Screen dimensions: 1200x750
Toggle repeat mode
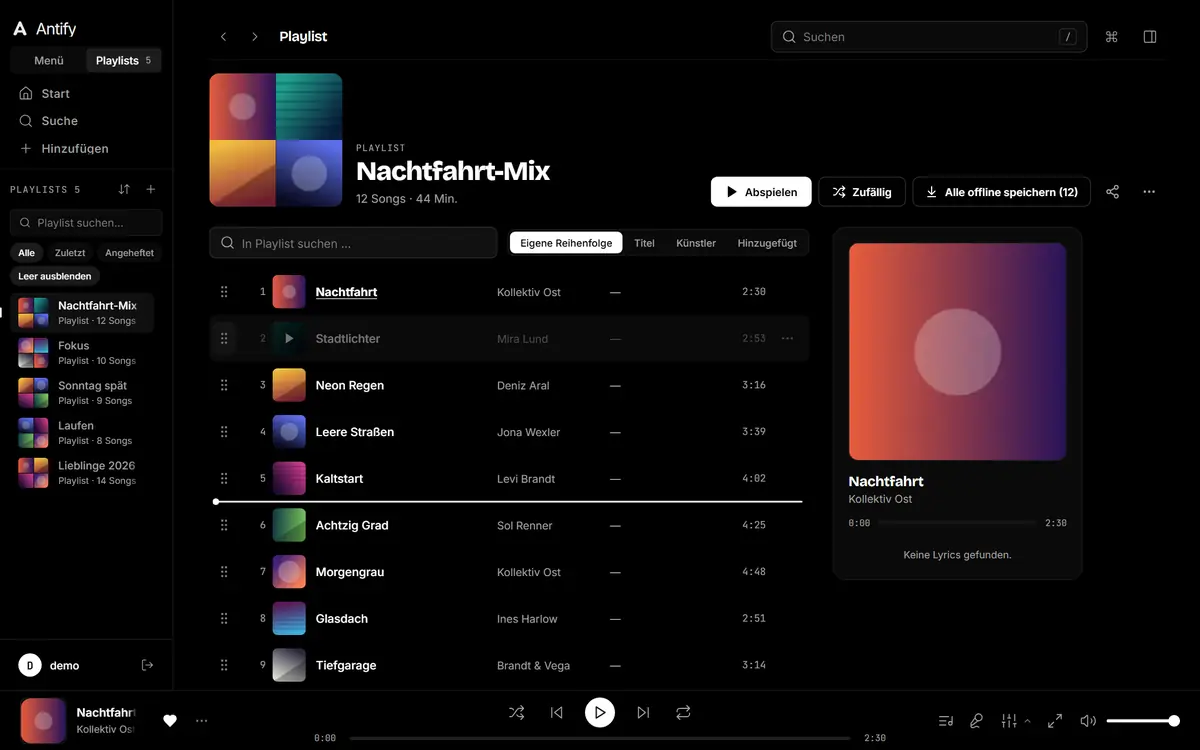click(x=683, y=713)
